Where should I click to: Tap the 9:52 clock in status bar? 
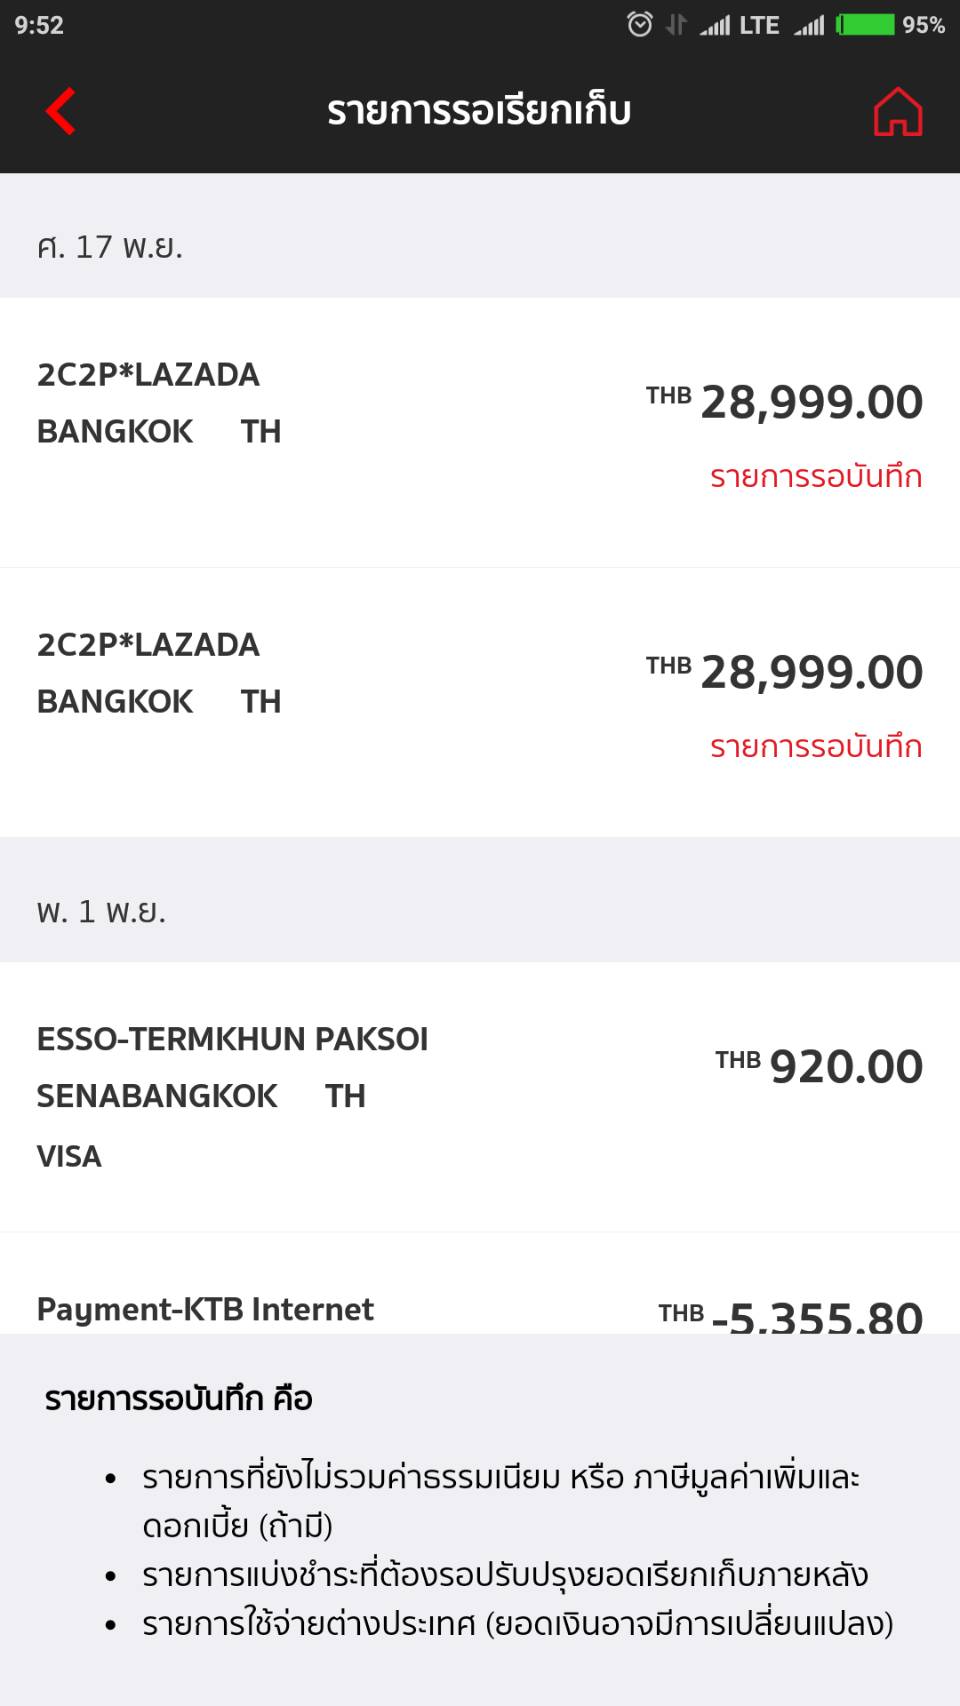[x=39, y=25]
